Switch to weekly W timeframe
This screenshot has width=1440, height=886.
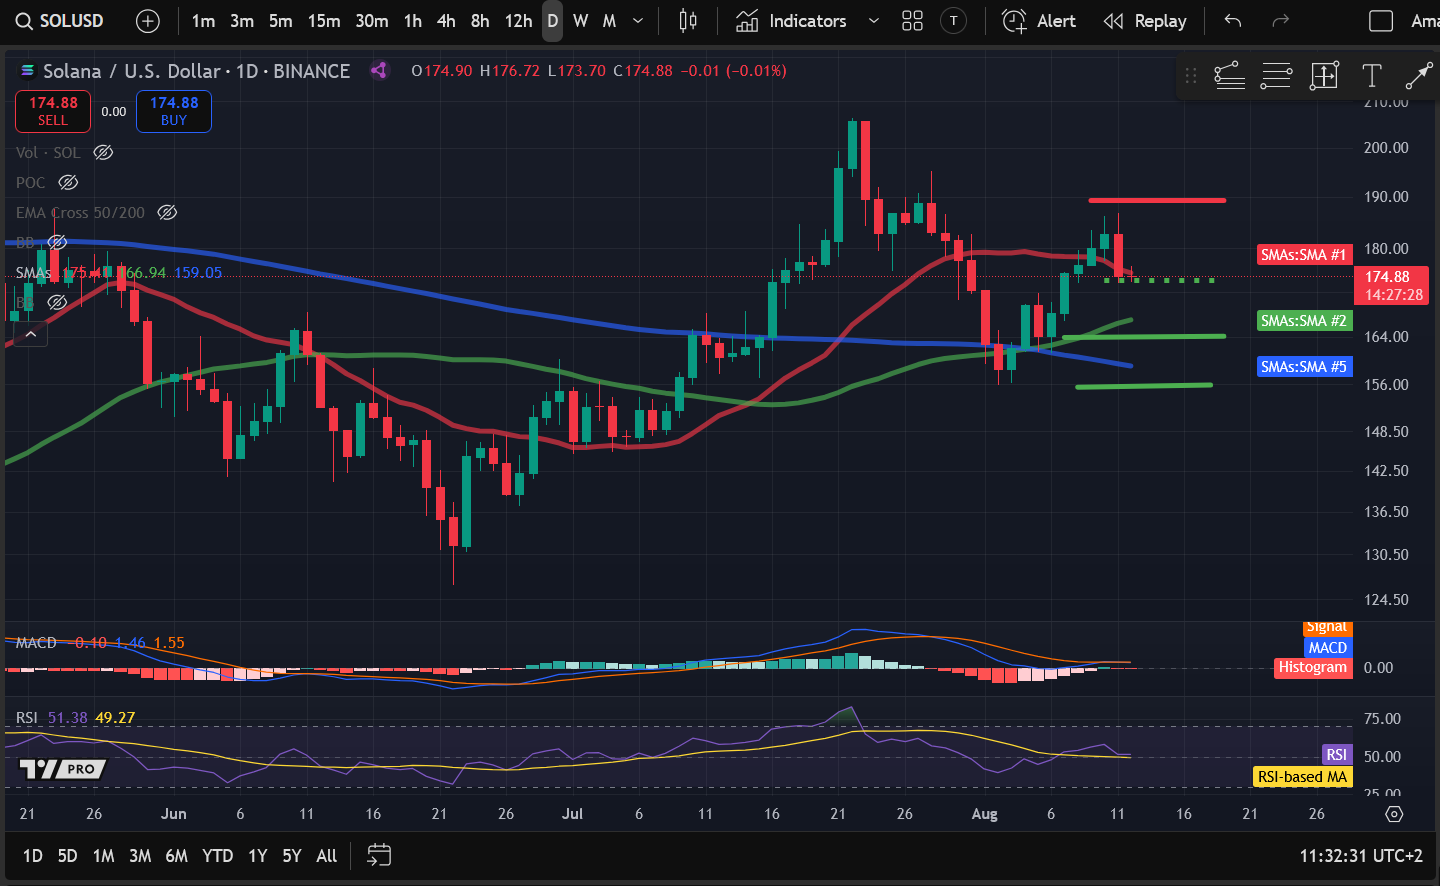(x=580, y=21)
